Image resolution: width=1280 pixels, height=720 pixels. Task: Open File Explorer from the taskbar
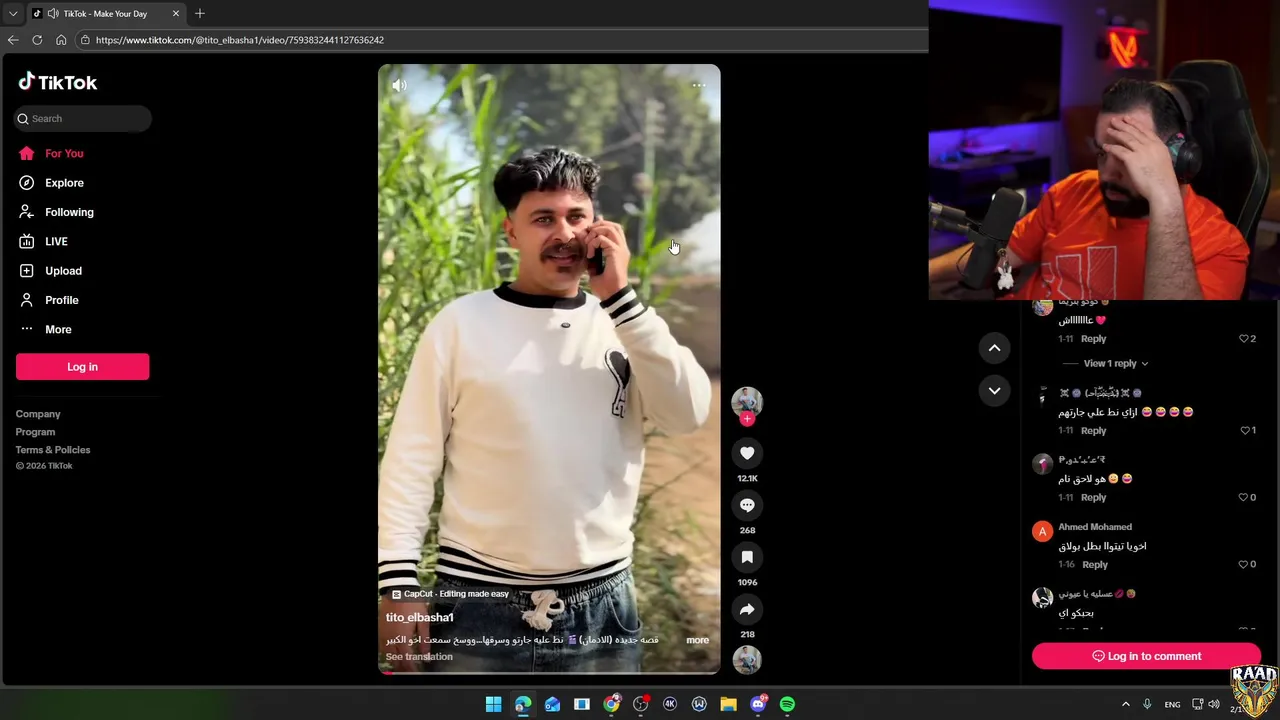(728, 704)
